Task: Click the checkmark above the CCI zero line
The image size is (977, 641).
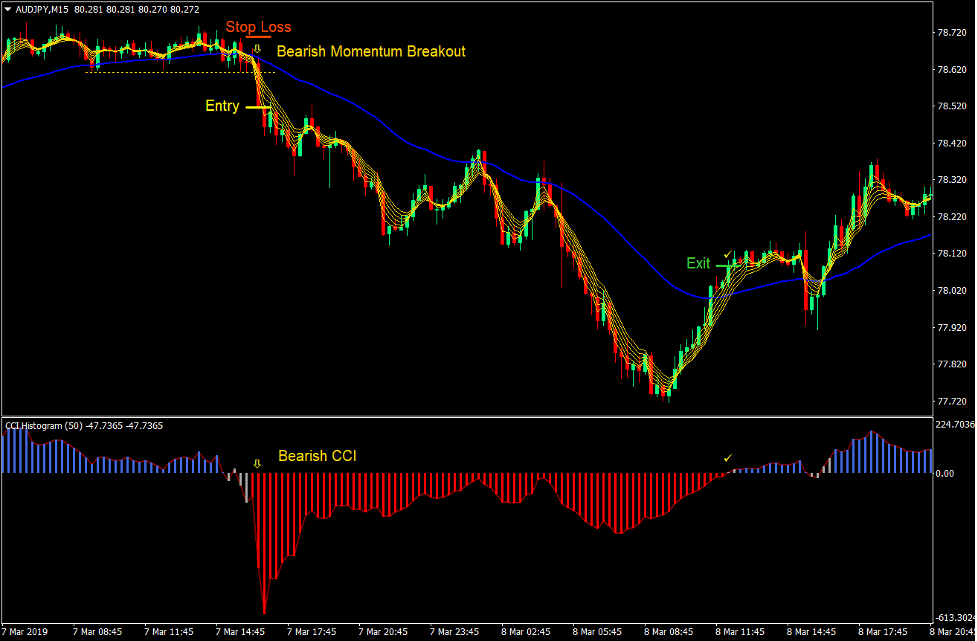Action: click(x=728, y=458)
